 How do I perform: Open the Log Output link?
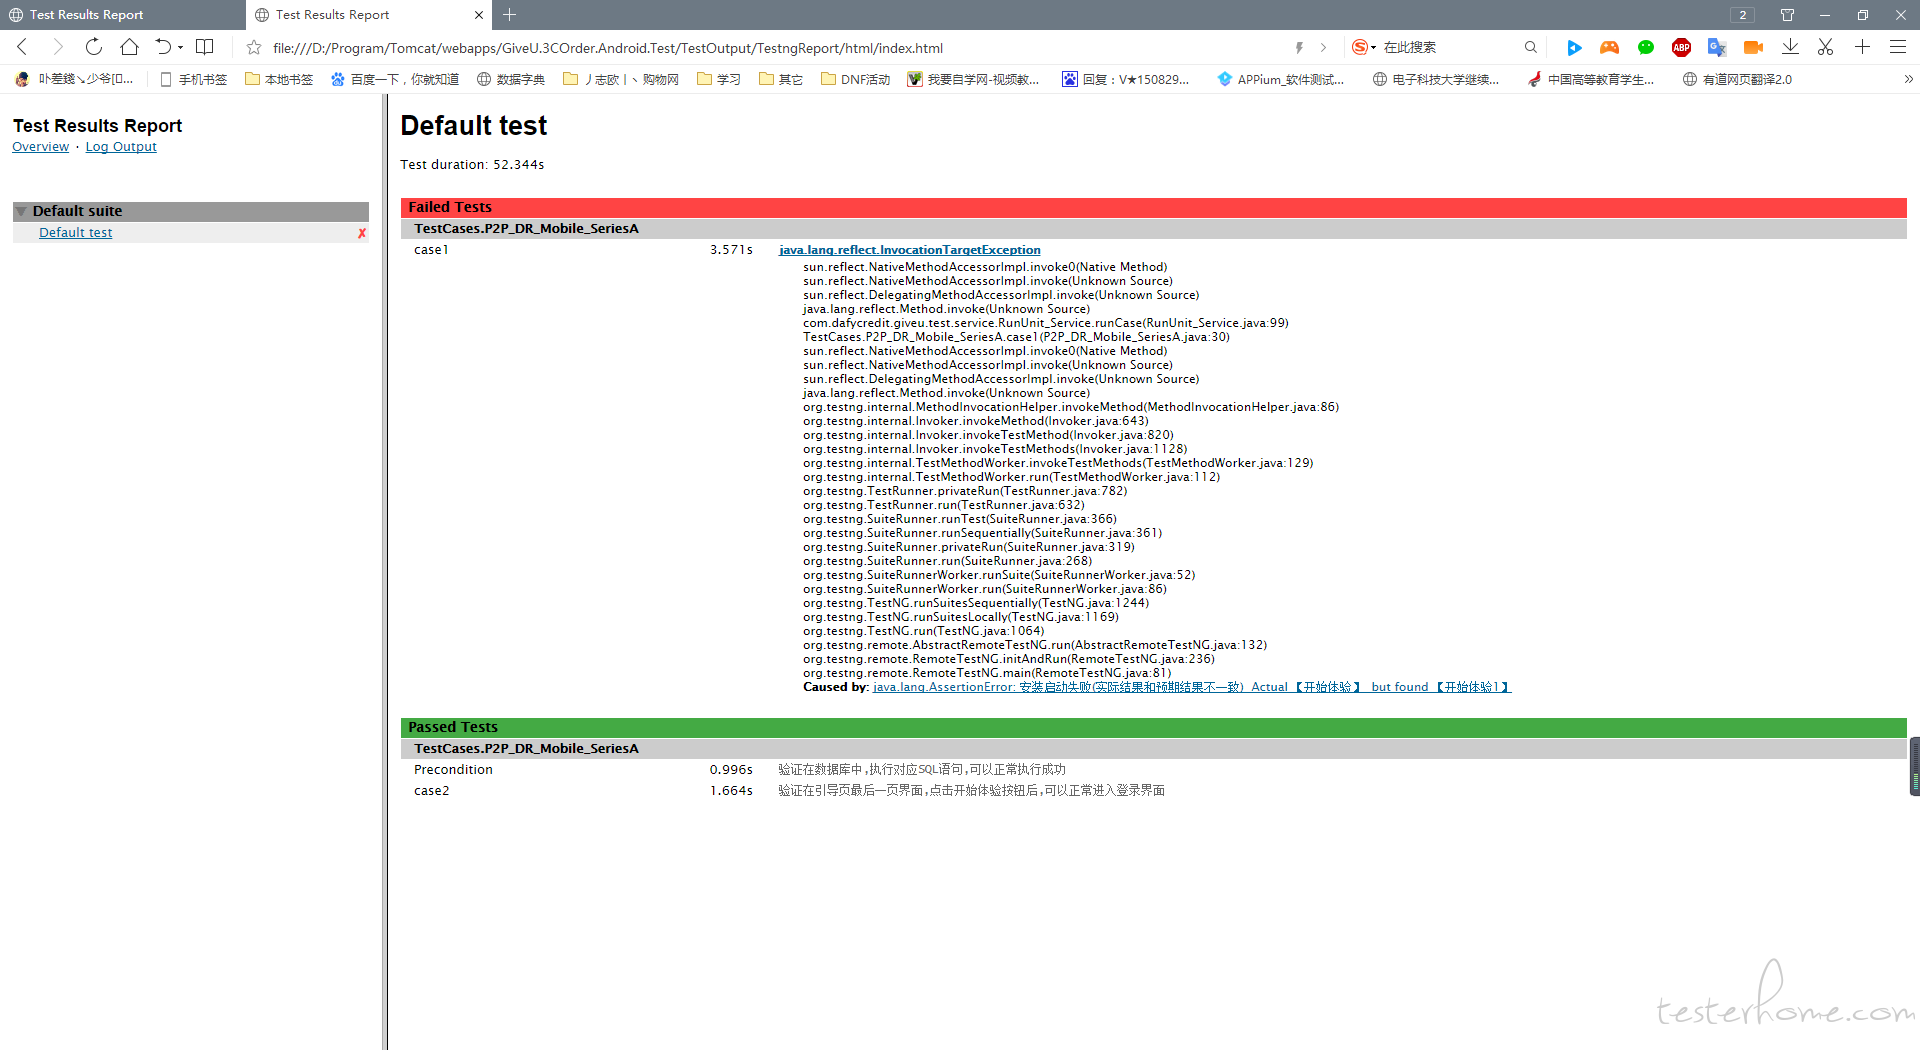(121, 147)
